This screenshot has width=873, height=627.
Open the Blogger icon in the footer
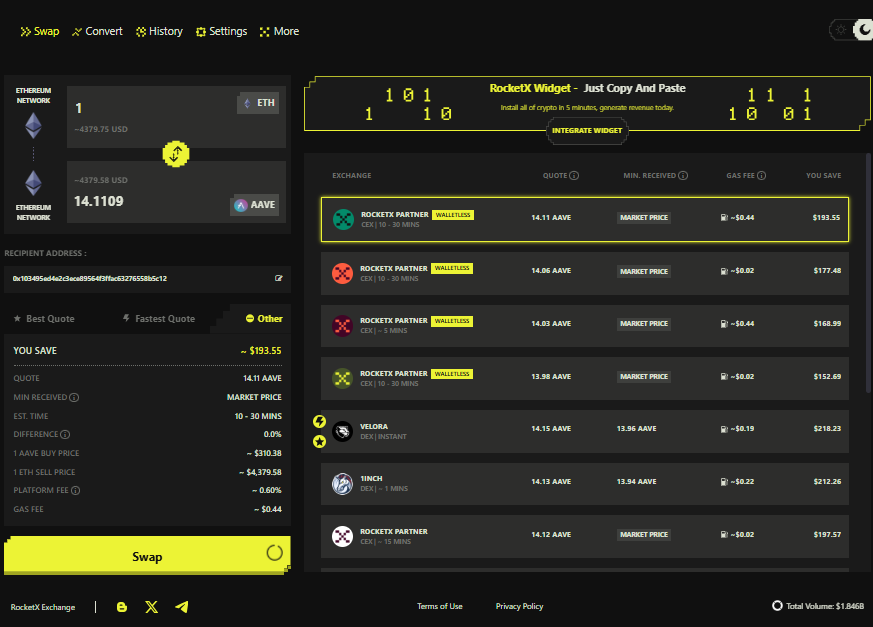[122, 607]
